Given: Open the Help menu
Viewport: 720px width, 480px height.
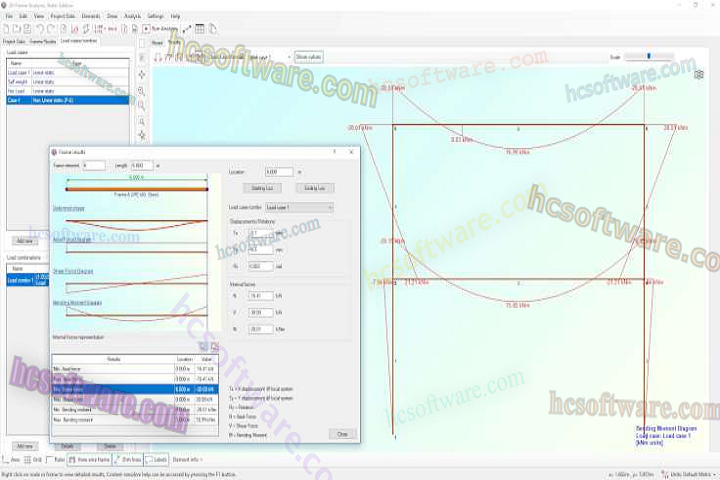Looking at the screenshot, I should click(175, 16).
